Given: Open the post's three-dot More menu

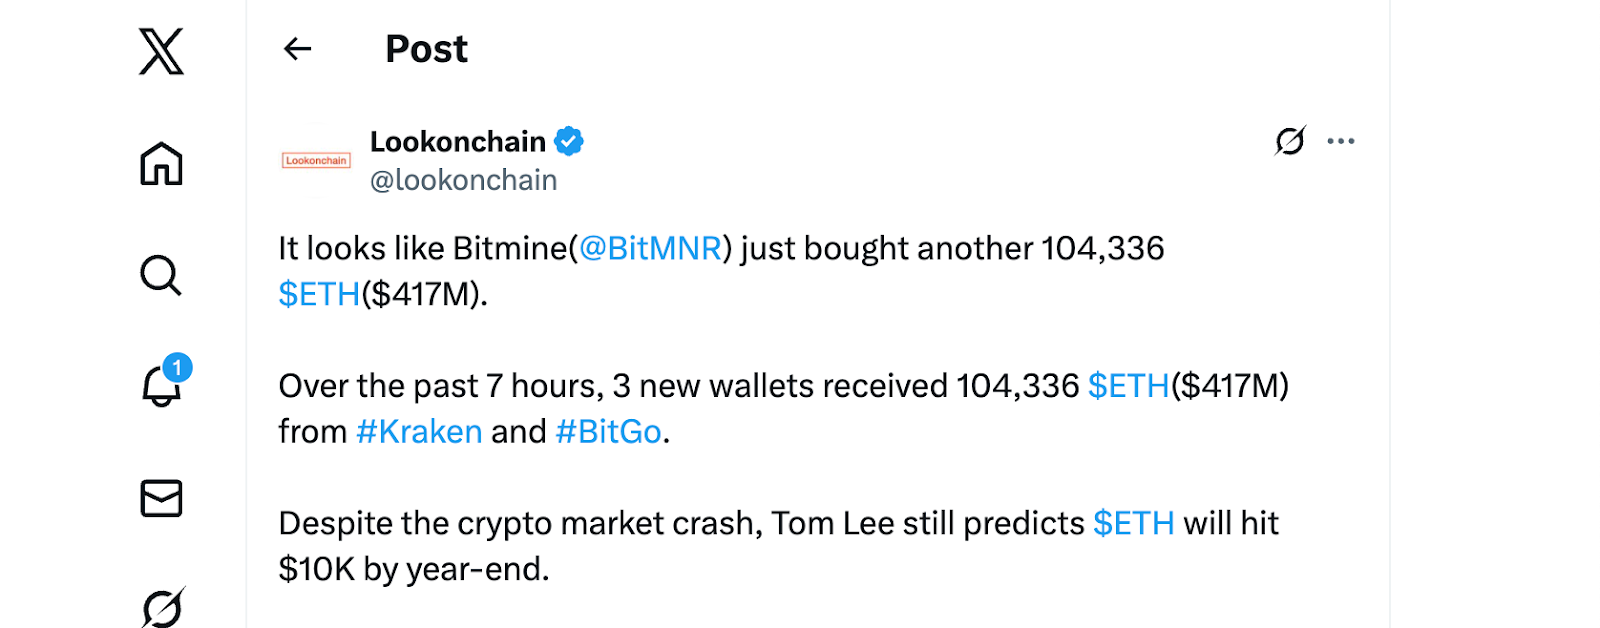Looking at the screenshot, I should (1340, 141).
